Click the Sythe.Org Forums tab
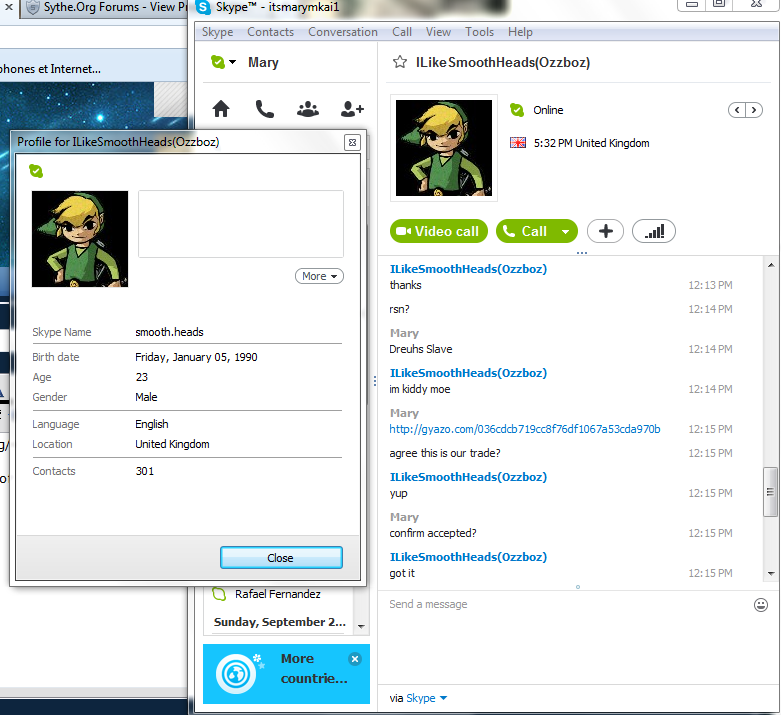The height and width of the screenshot is (715, 781). tap(106, 7)
